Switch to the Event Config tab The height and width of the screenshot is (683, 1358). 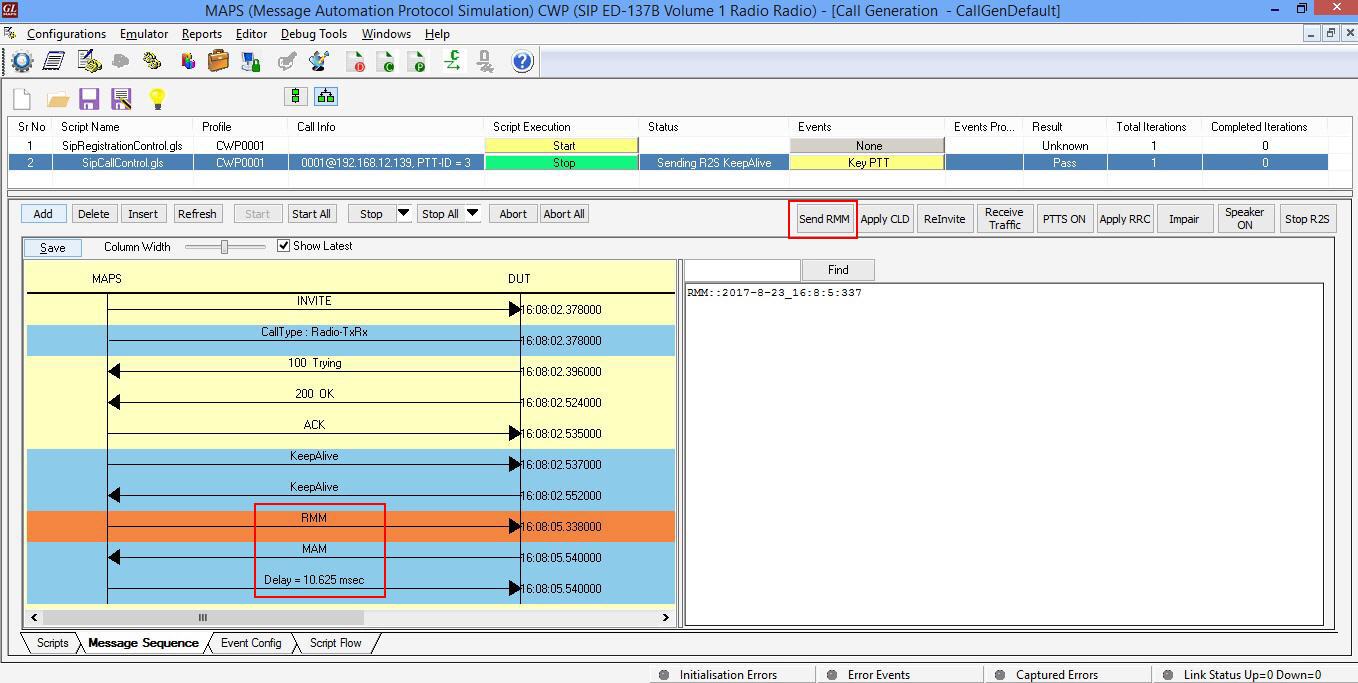pos(251,643)
